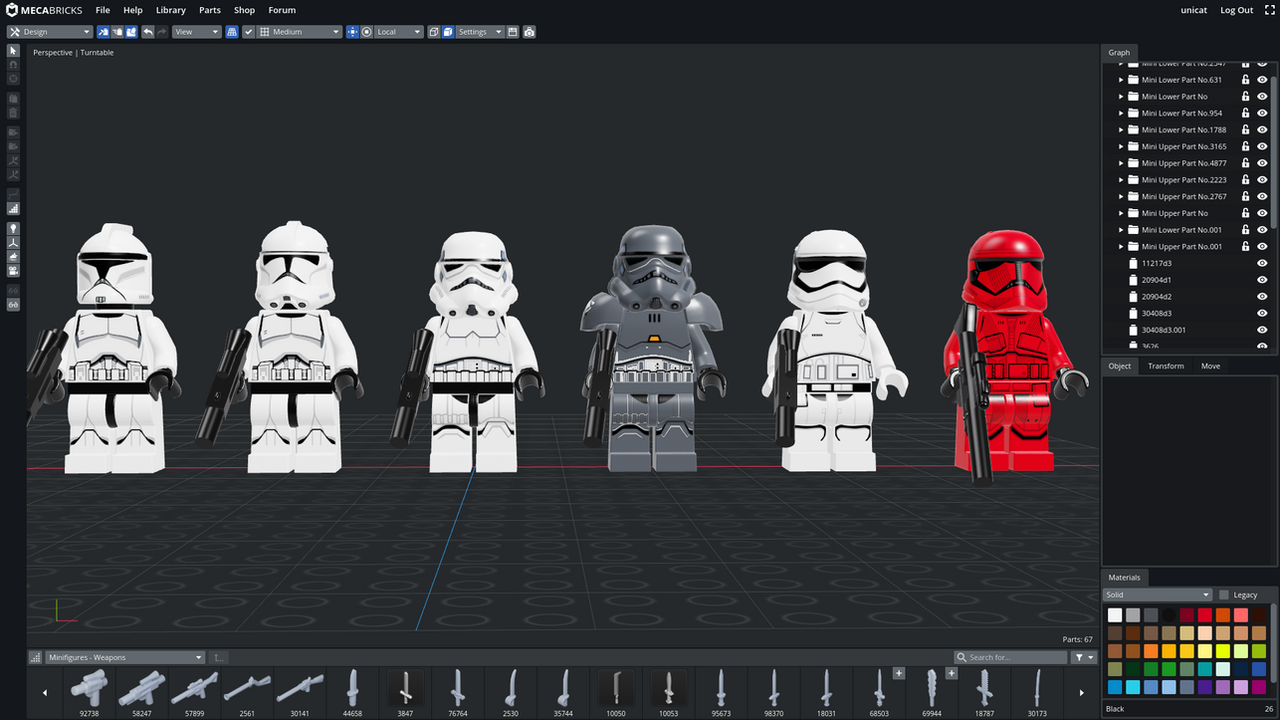Toggle lock on Mini Lower Part No.1788
Screen dimensions: 1280x720
point(1245,130)
